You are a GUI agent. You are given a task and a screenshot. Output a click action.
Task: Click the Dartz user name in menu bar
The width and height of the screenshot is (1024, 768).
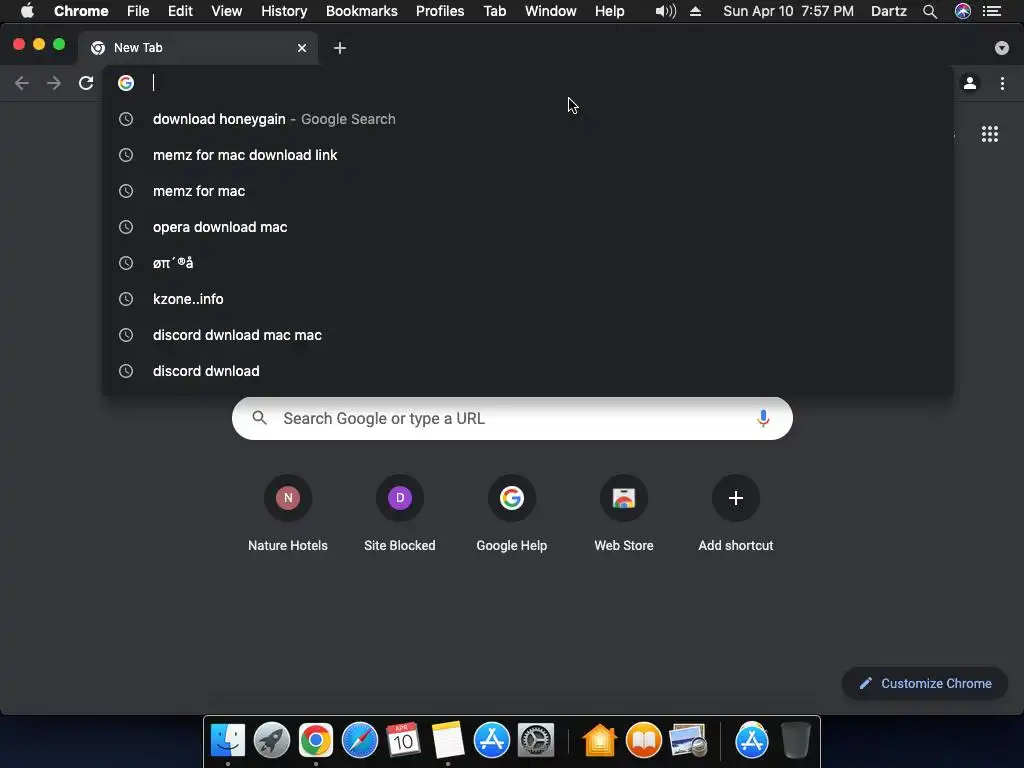tap(889, 11)
